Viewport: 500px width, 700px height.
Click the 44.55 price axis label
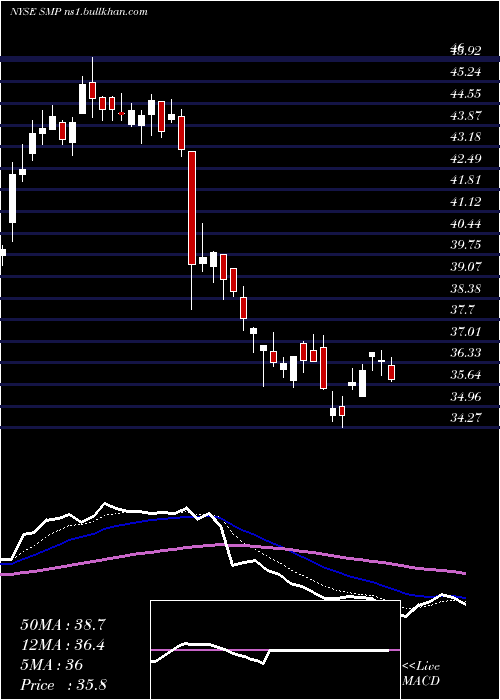pos(466,94)
